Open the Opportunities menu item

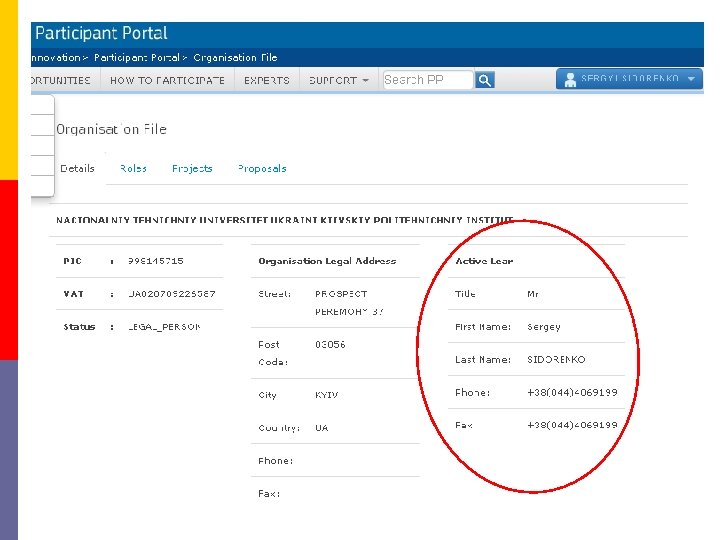(x=61, y=80)
